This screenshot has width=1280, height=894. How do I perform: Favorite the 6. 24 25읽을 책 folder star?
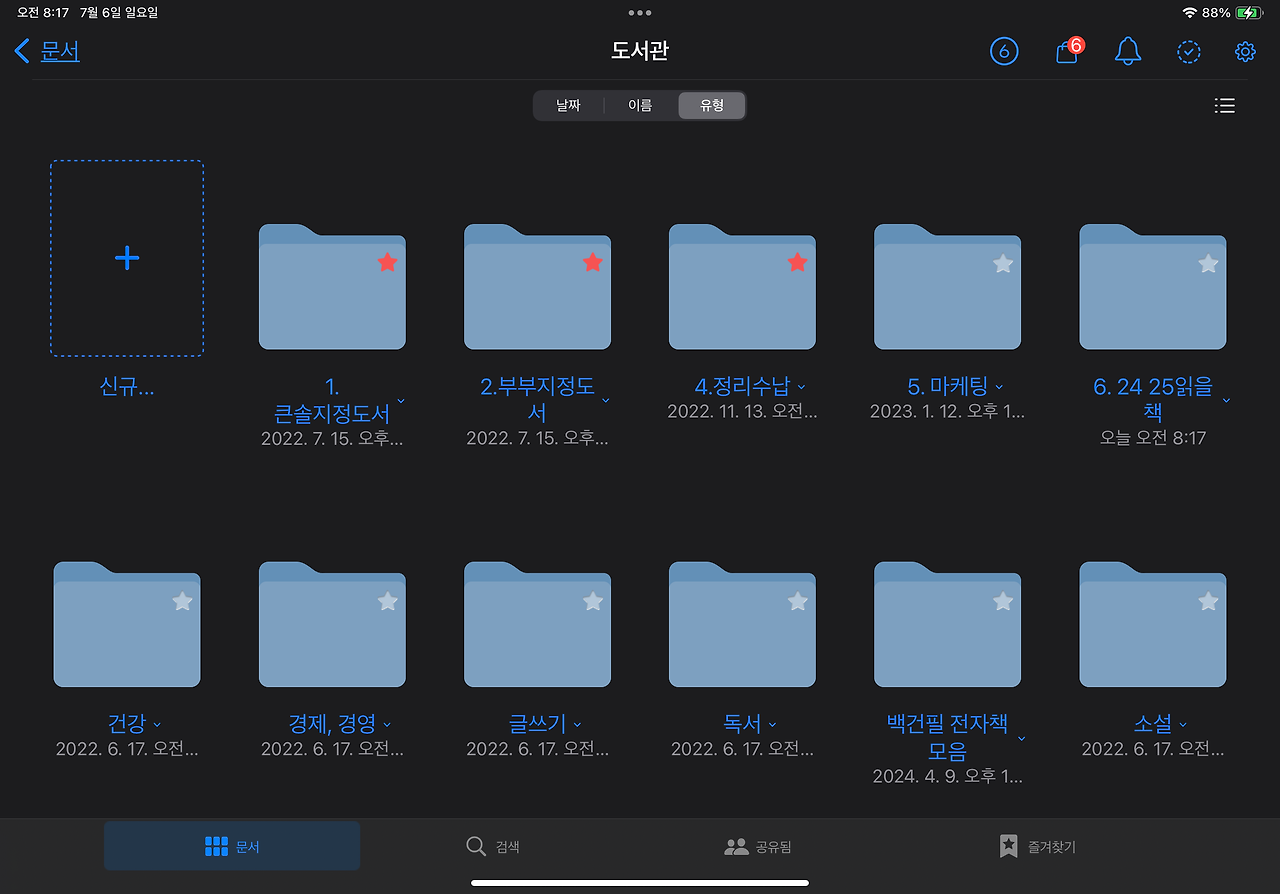coord(1208,263)
